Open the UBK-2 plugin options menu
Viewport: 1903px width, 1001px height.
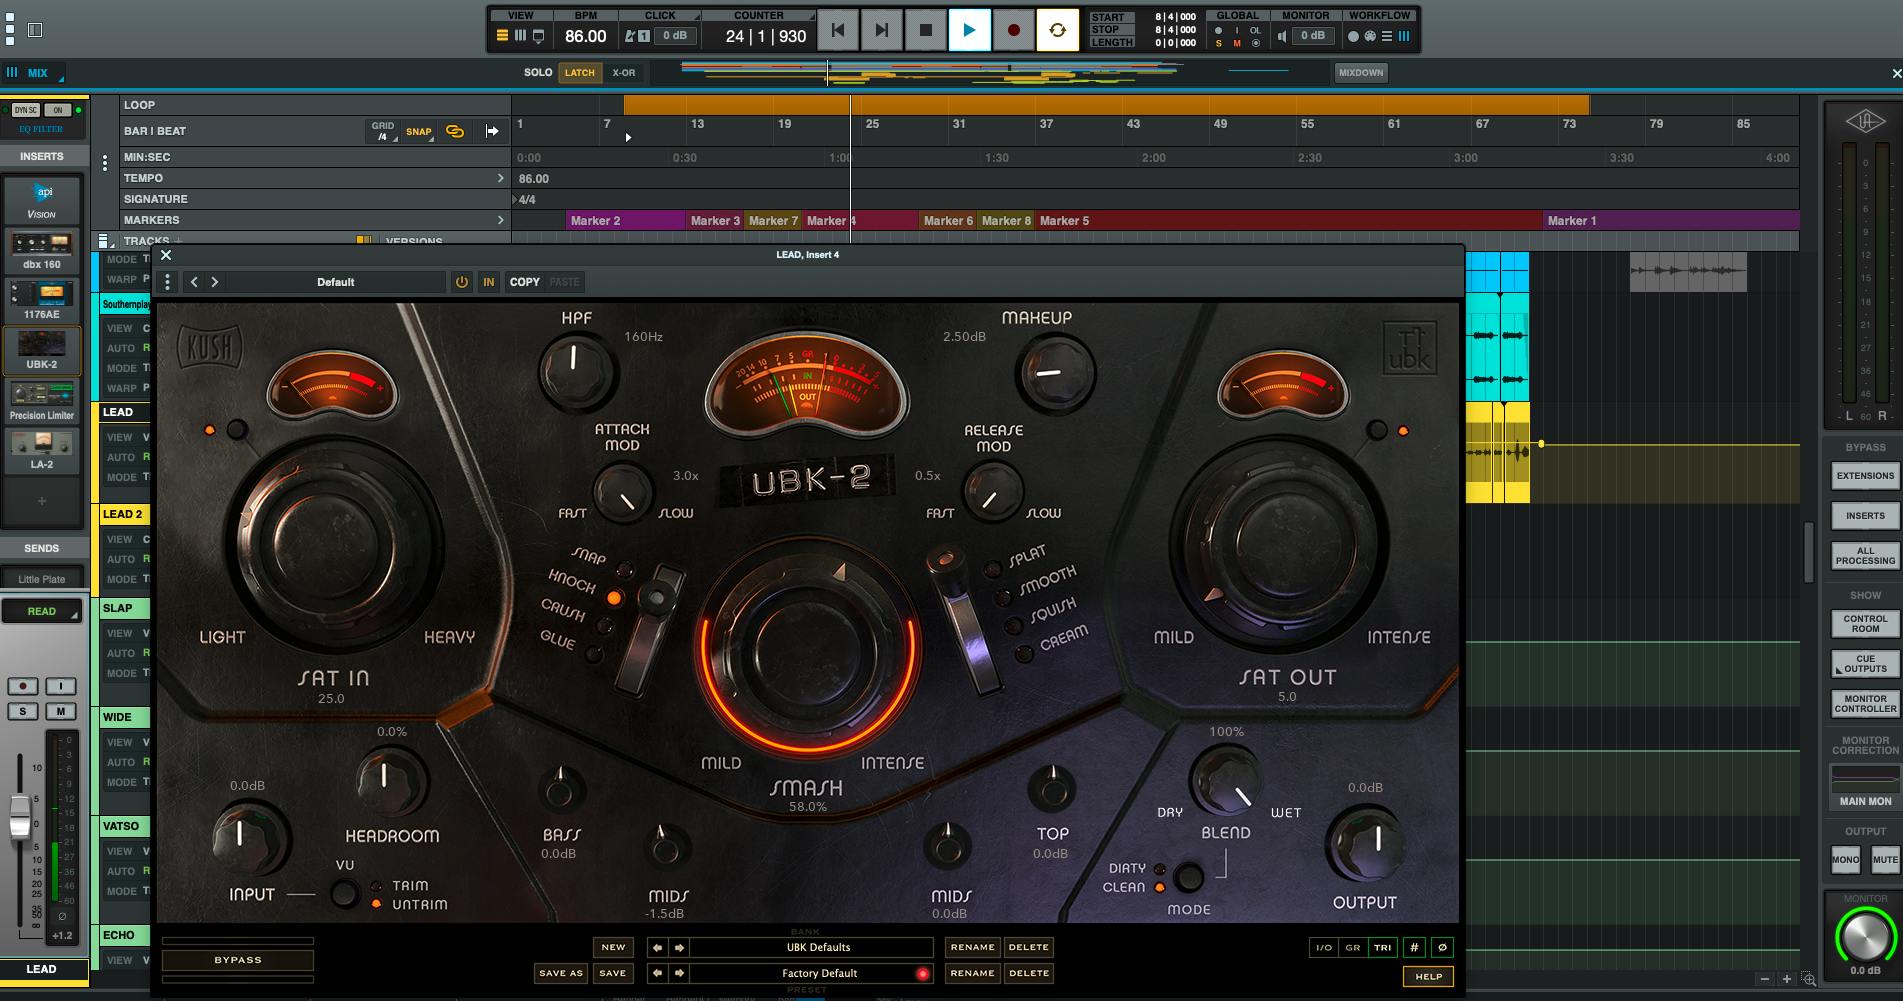tap(167, 282)
